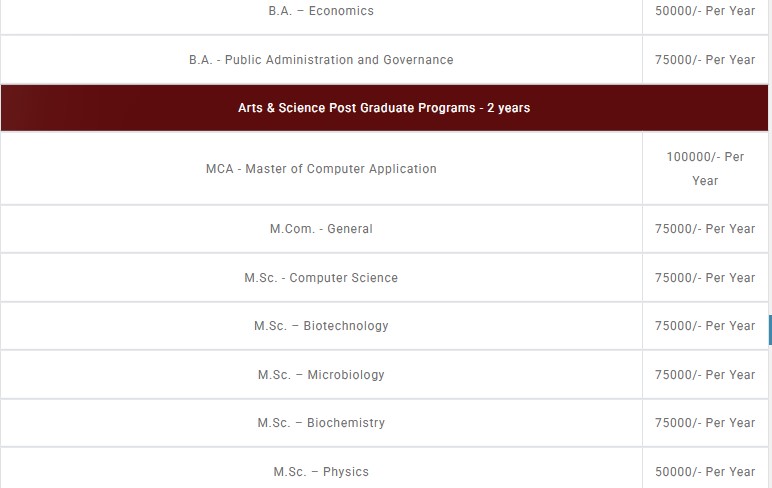This screenshot has height=488, width=772.
Task: Click the 50000/- Per Year M.Sc. Physics fee
Action: tap(705, 472)
